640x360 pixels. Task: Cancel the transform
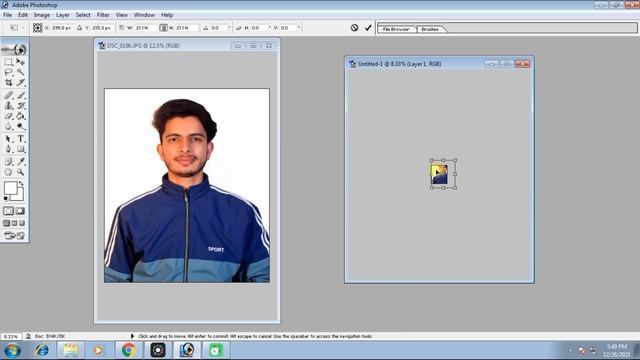[354, 28]
